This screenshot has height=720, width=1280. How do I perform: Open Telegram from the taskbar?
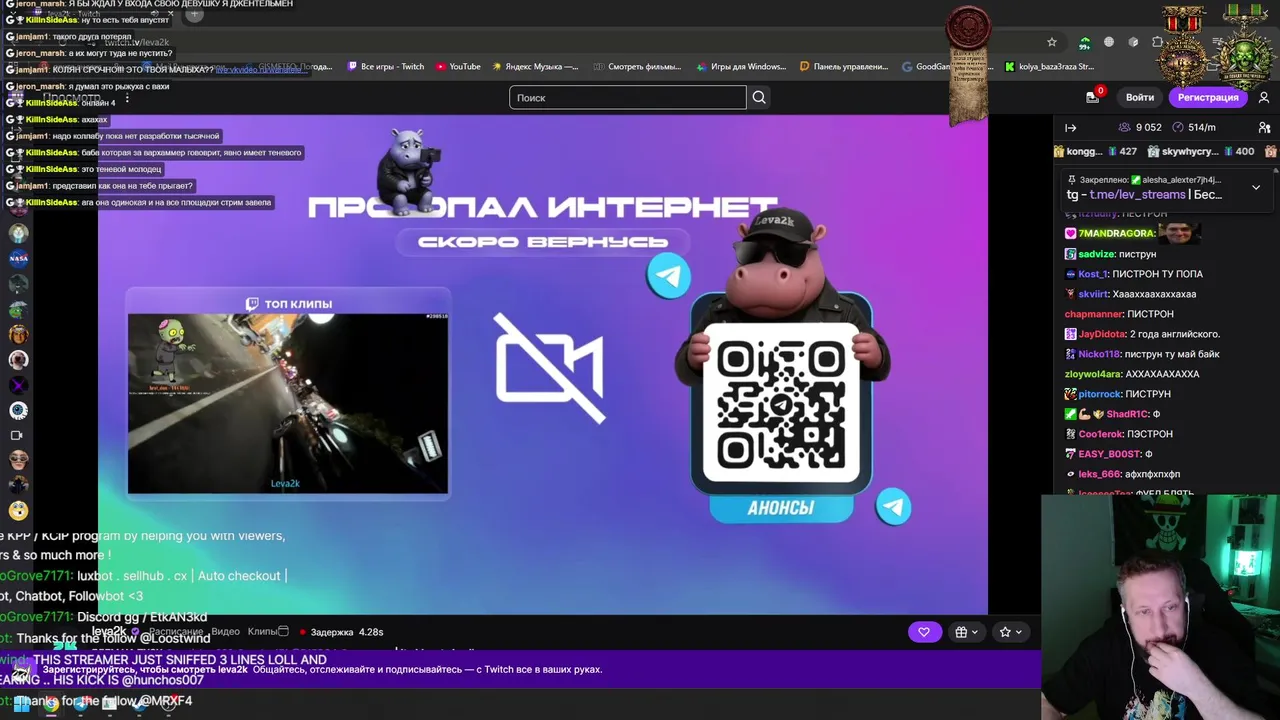[x=81, y=703]
